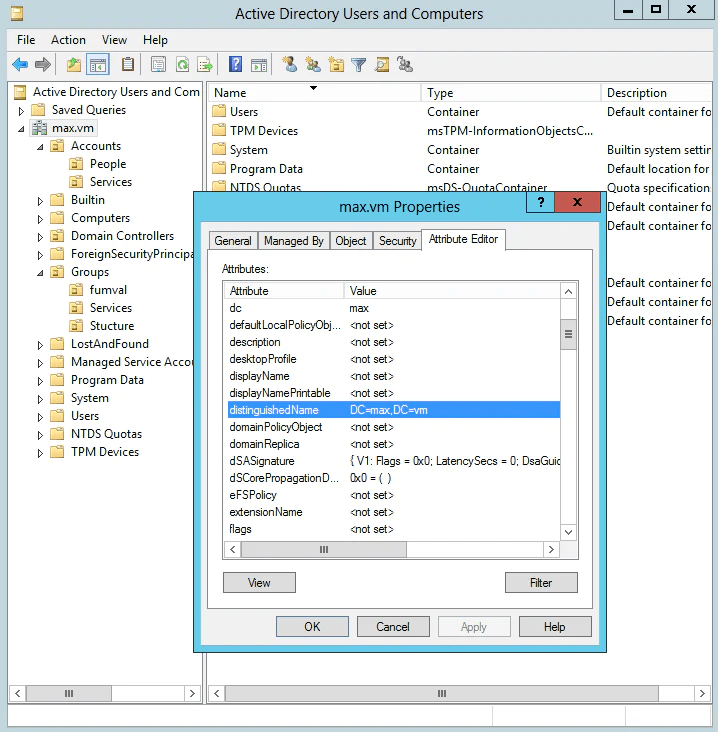
Task: Click the max.vm domain icon in tree
Action: click(x=39, y=128)
